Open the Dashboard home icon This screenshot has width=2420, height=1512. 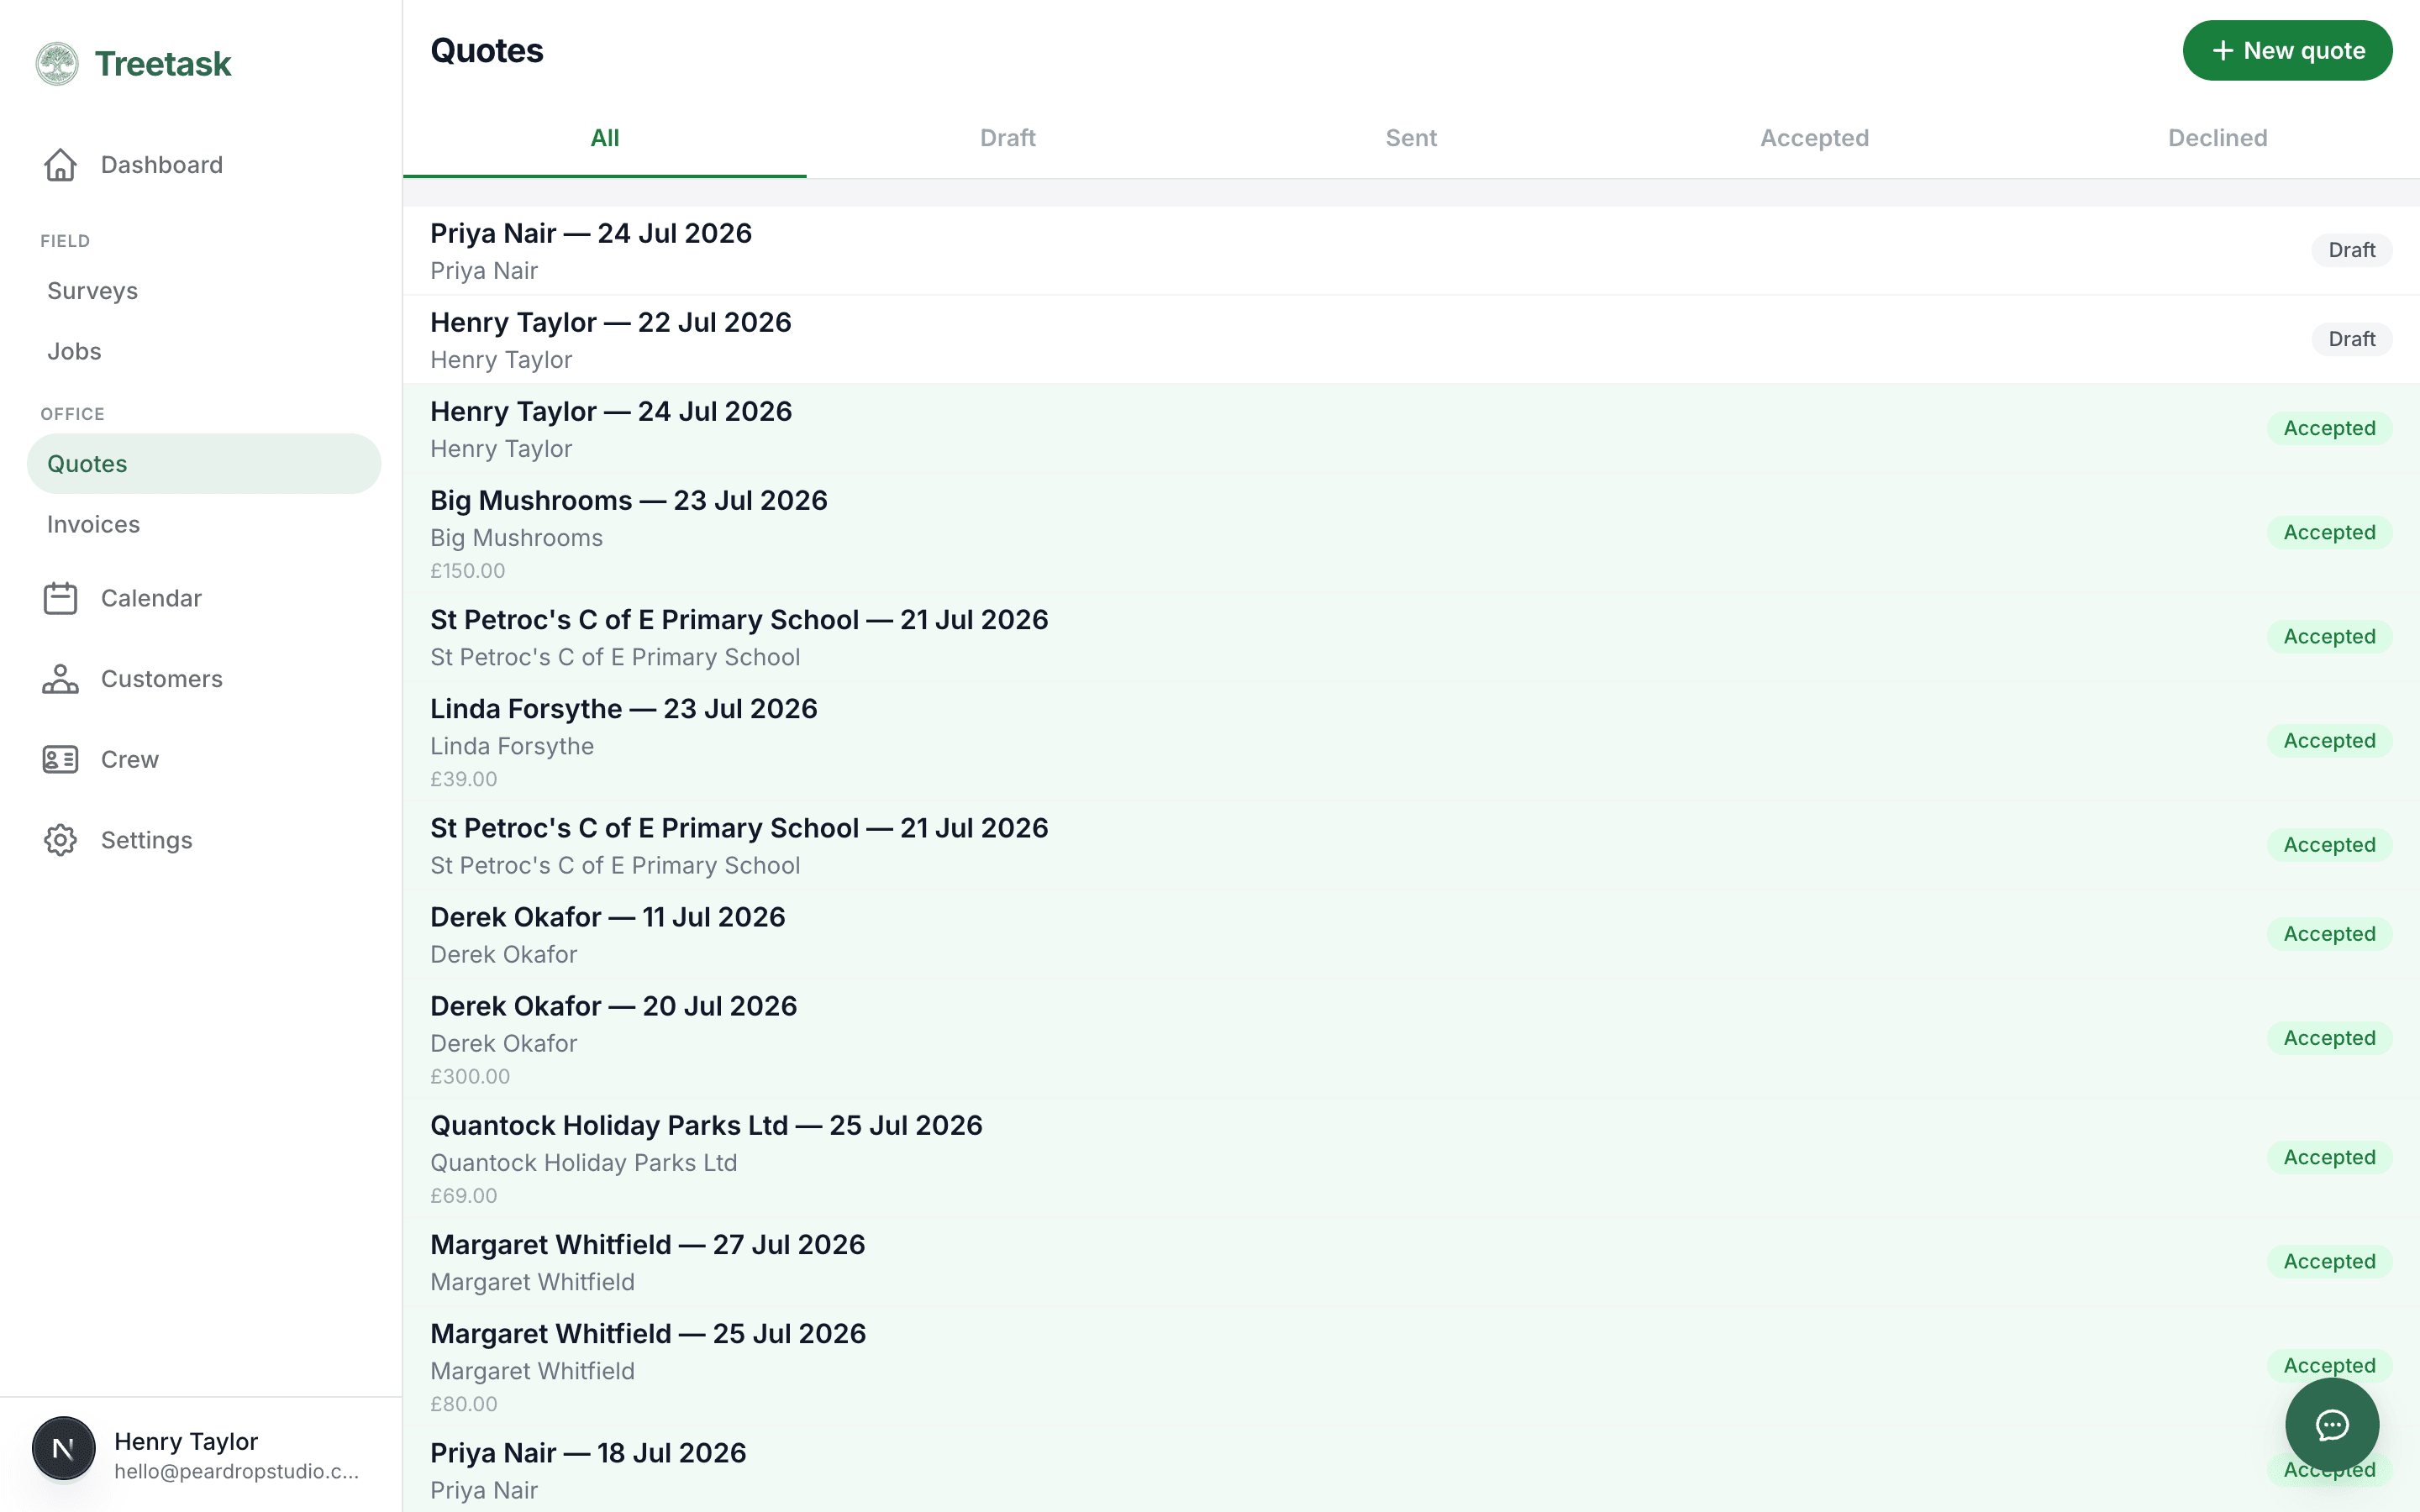coord(60,165)
